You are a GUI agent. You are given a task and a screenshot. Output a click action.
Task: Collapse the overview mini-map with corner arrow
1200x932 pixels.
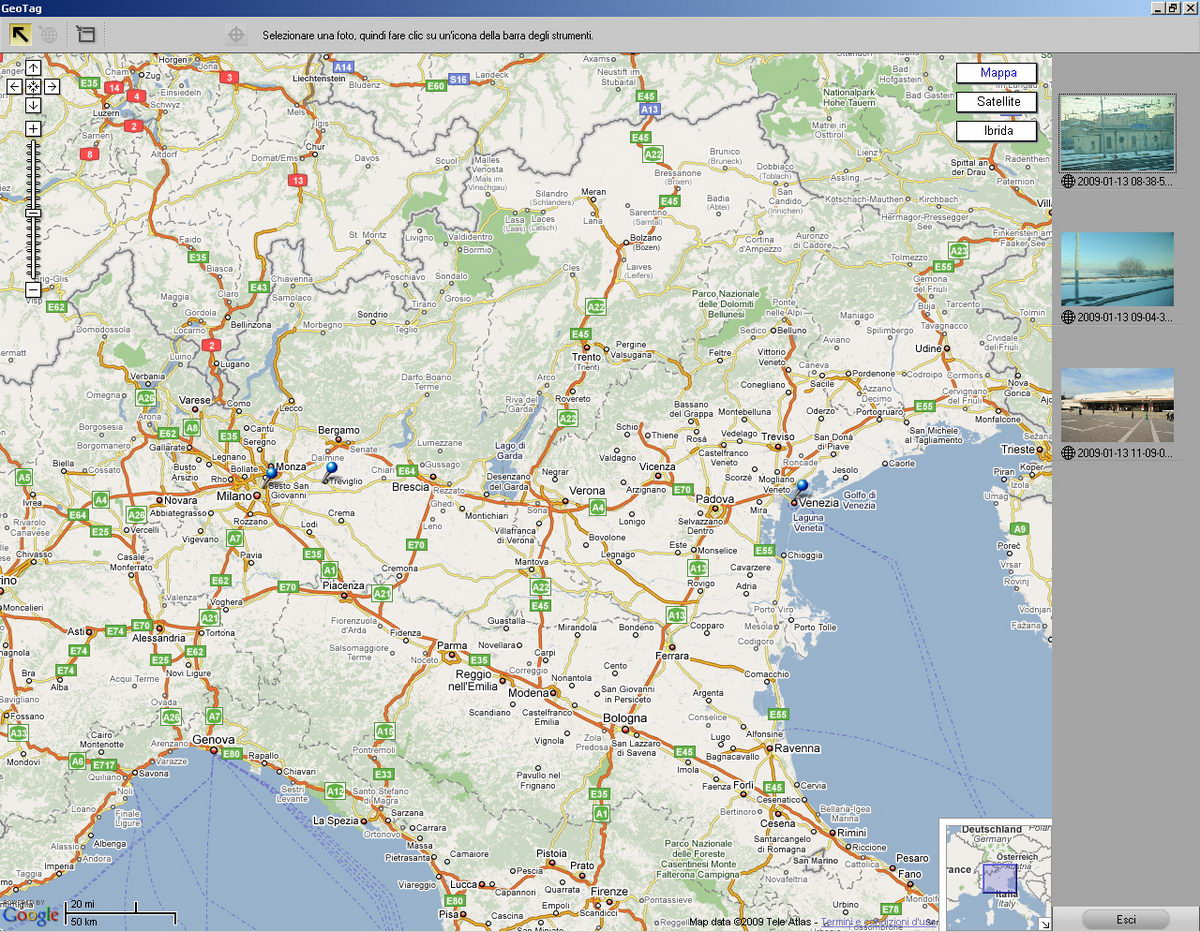1045,924
